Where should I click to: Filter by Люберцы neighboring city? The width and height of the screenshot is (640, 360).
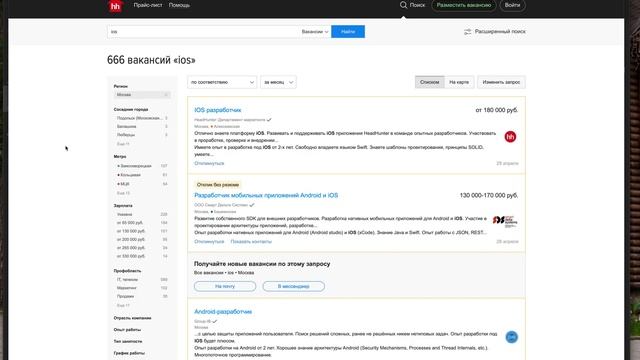tap(126, 135)
